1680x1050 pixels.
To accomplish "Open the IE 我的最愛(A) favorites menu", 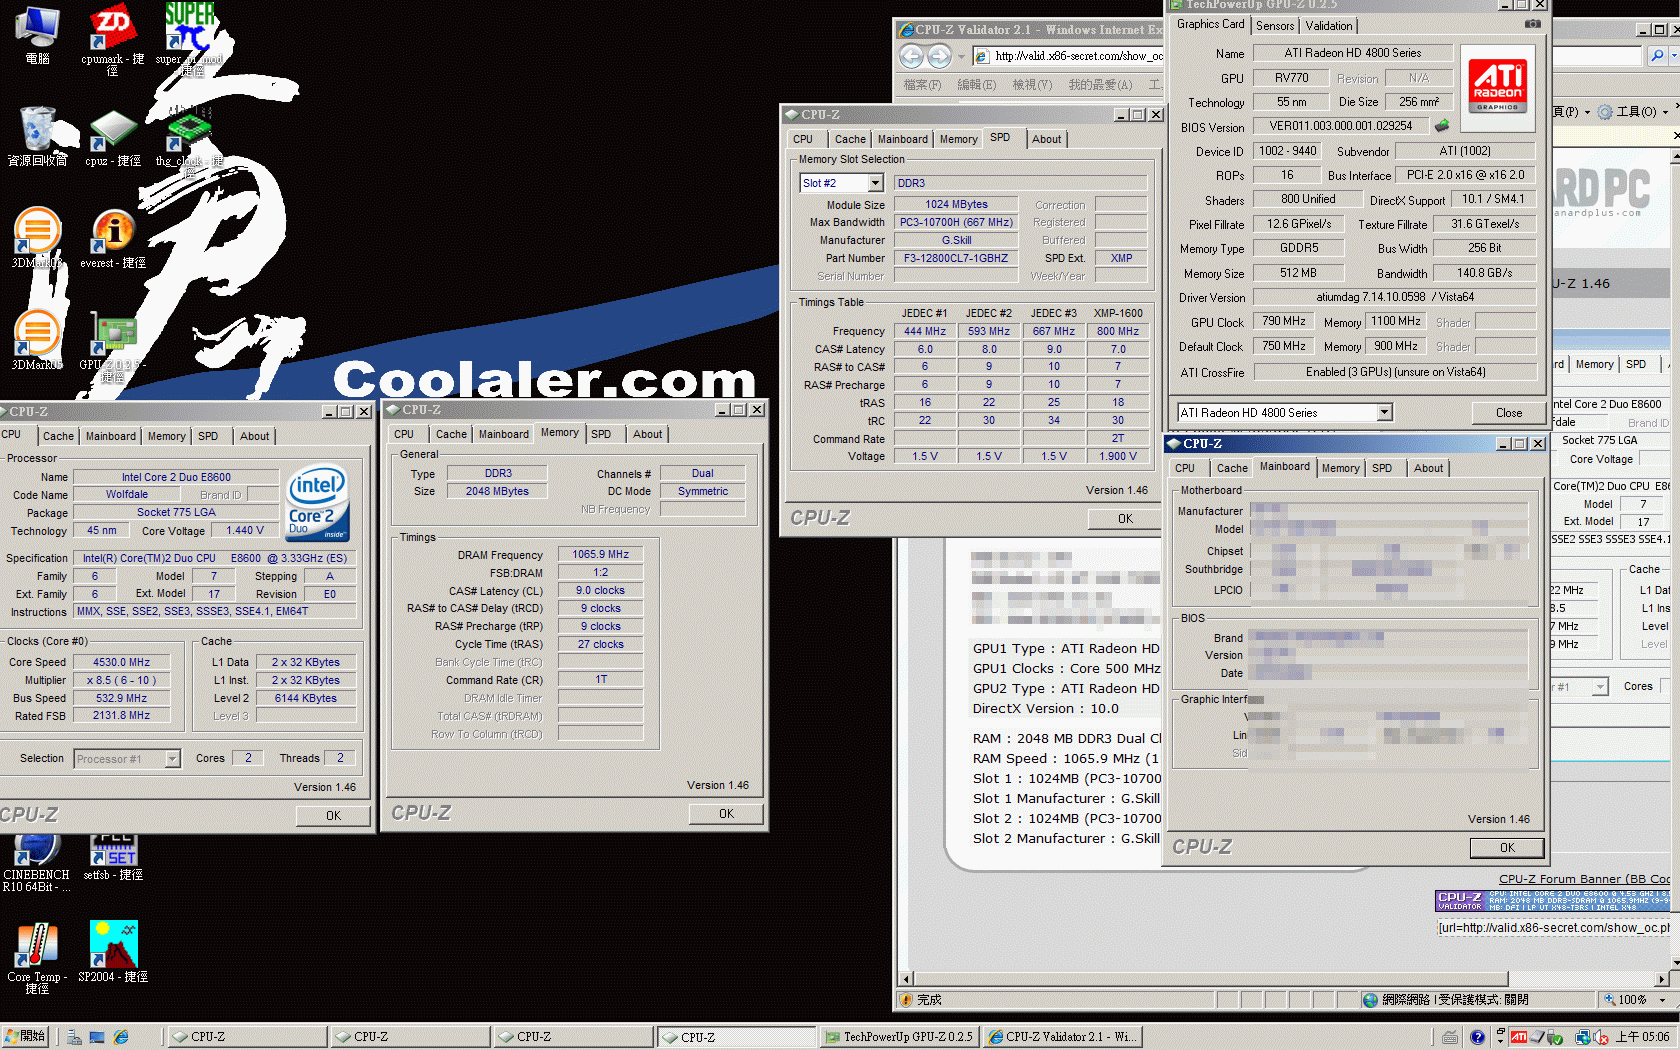I will pos(1100,85).
